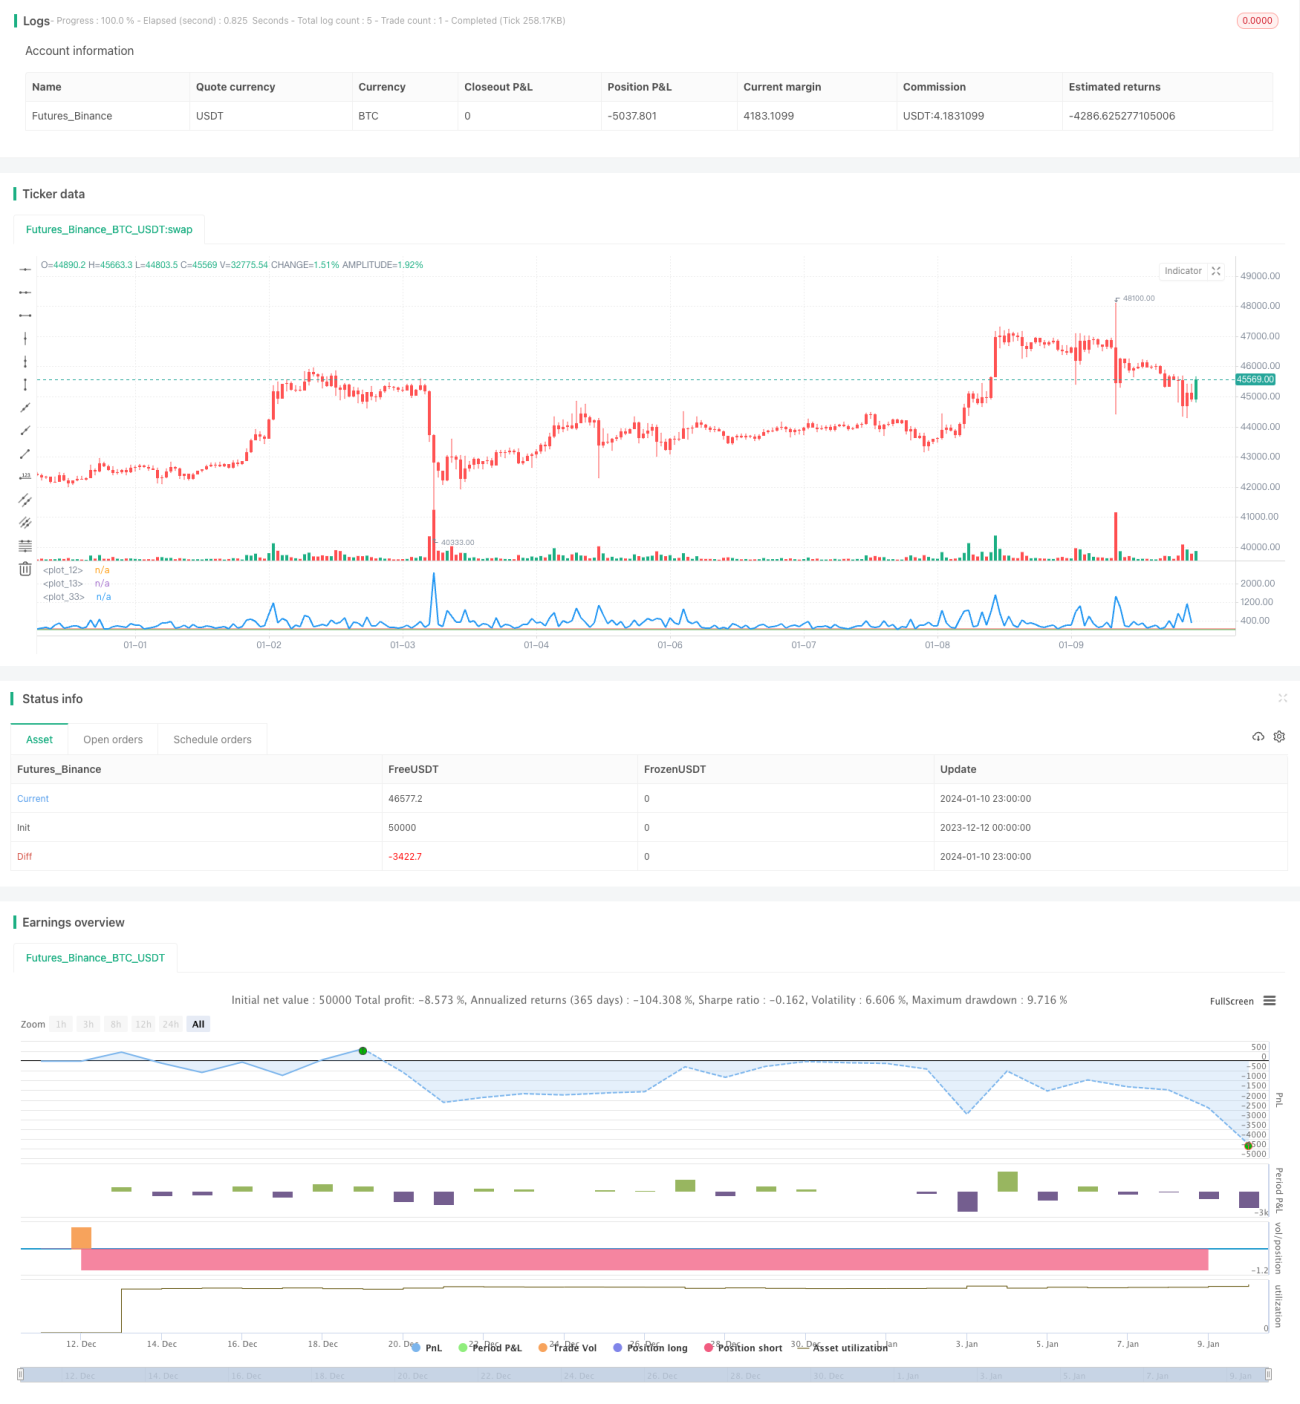Hide the Position short legend series
The image size is (1300, 1404).
tap(743, 1348)
